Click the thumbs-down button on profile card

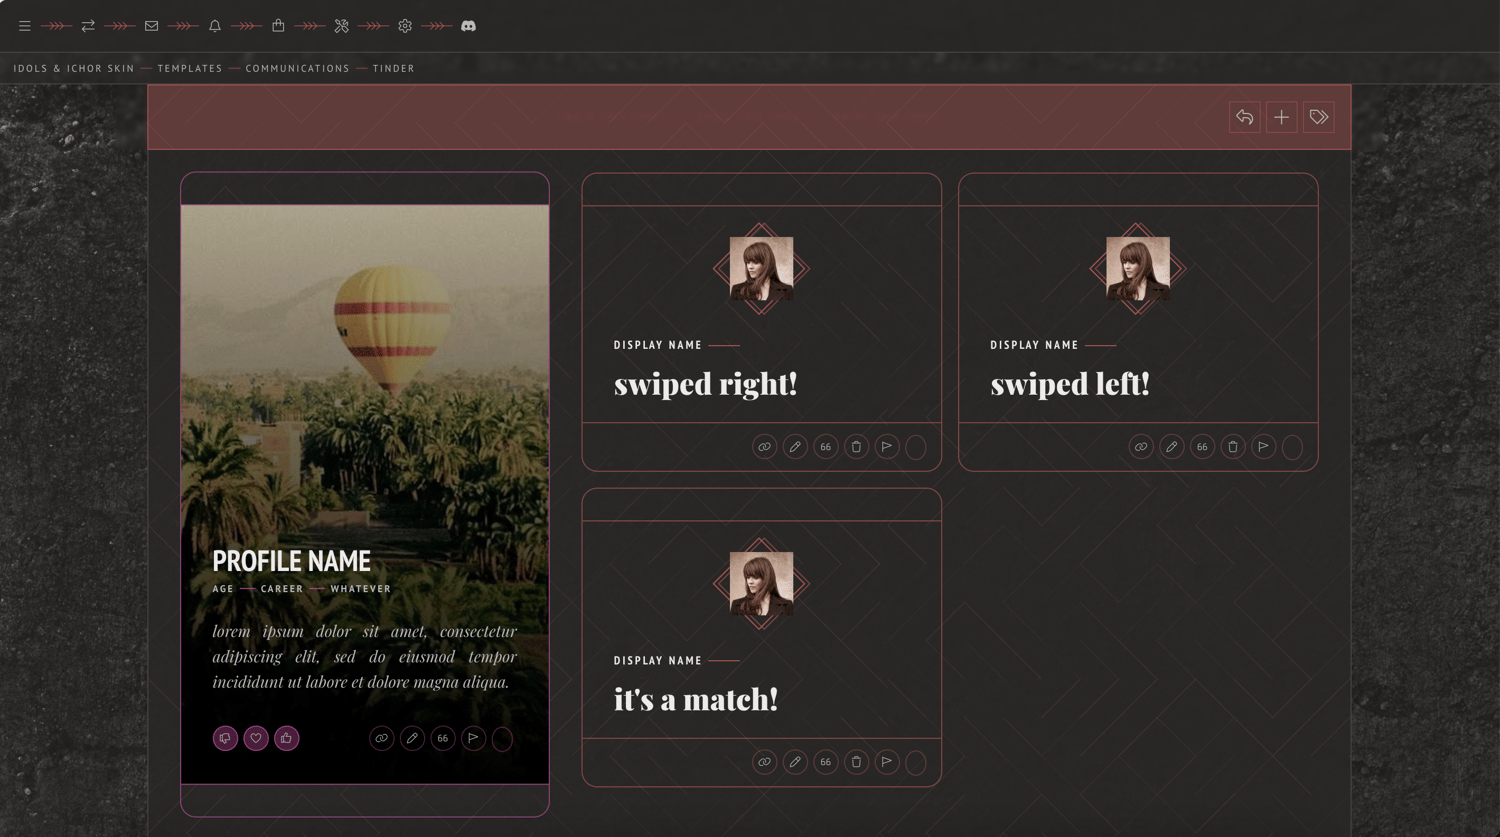click(225, 738)
